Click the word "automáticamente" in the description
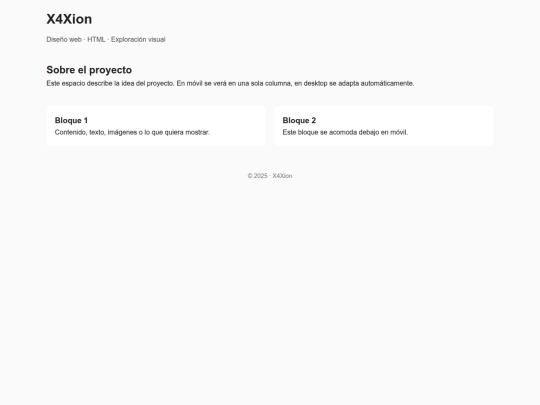 (x=387, y=83)
